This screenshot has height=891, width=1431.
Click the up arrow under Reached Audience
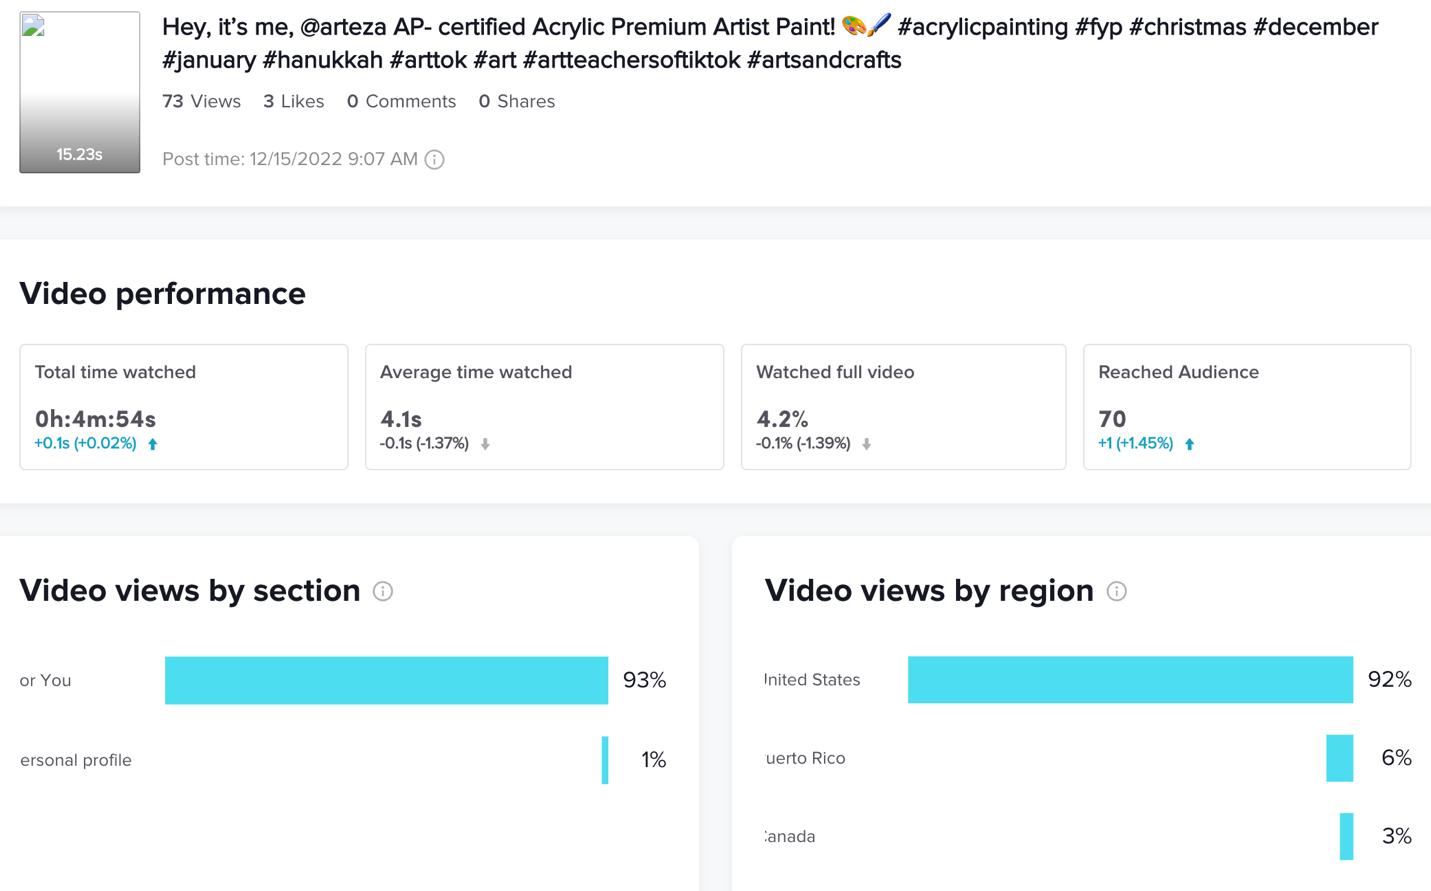[1190, 444]
